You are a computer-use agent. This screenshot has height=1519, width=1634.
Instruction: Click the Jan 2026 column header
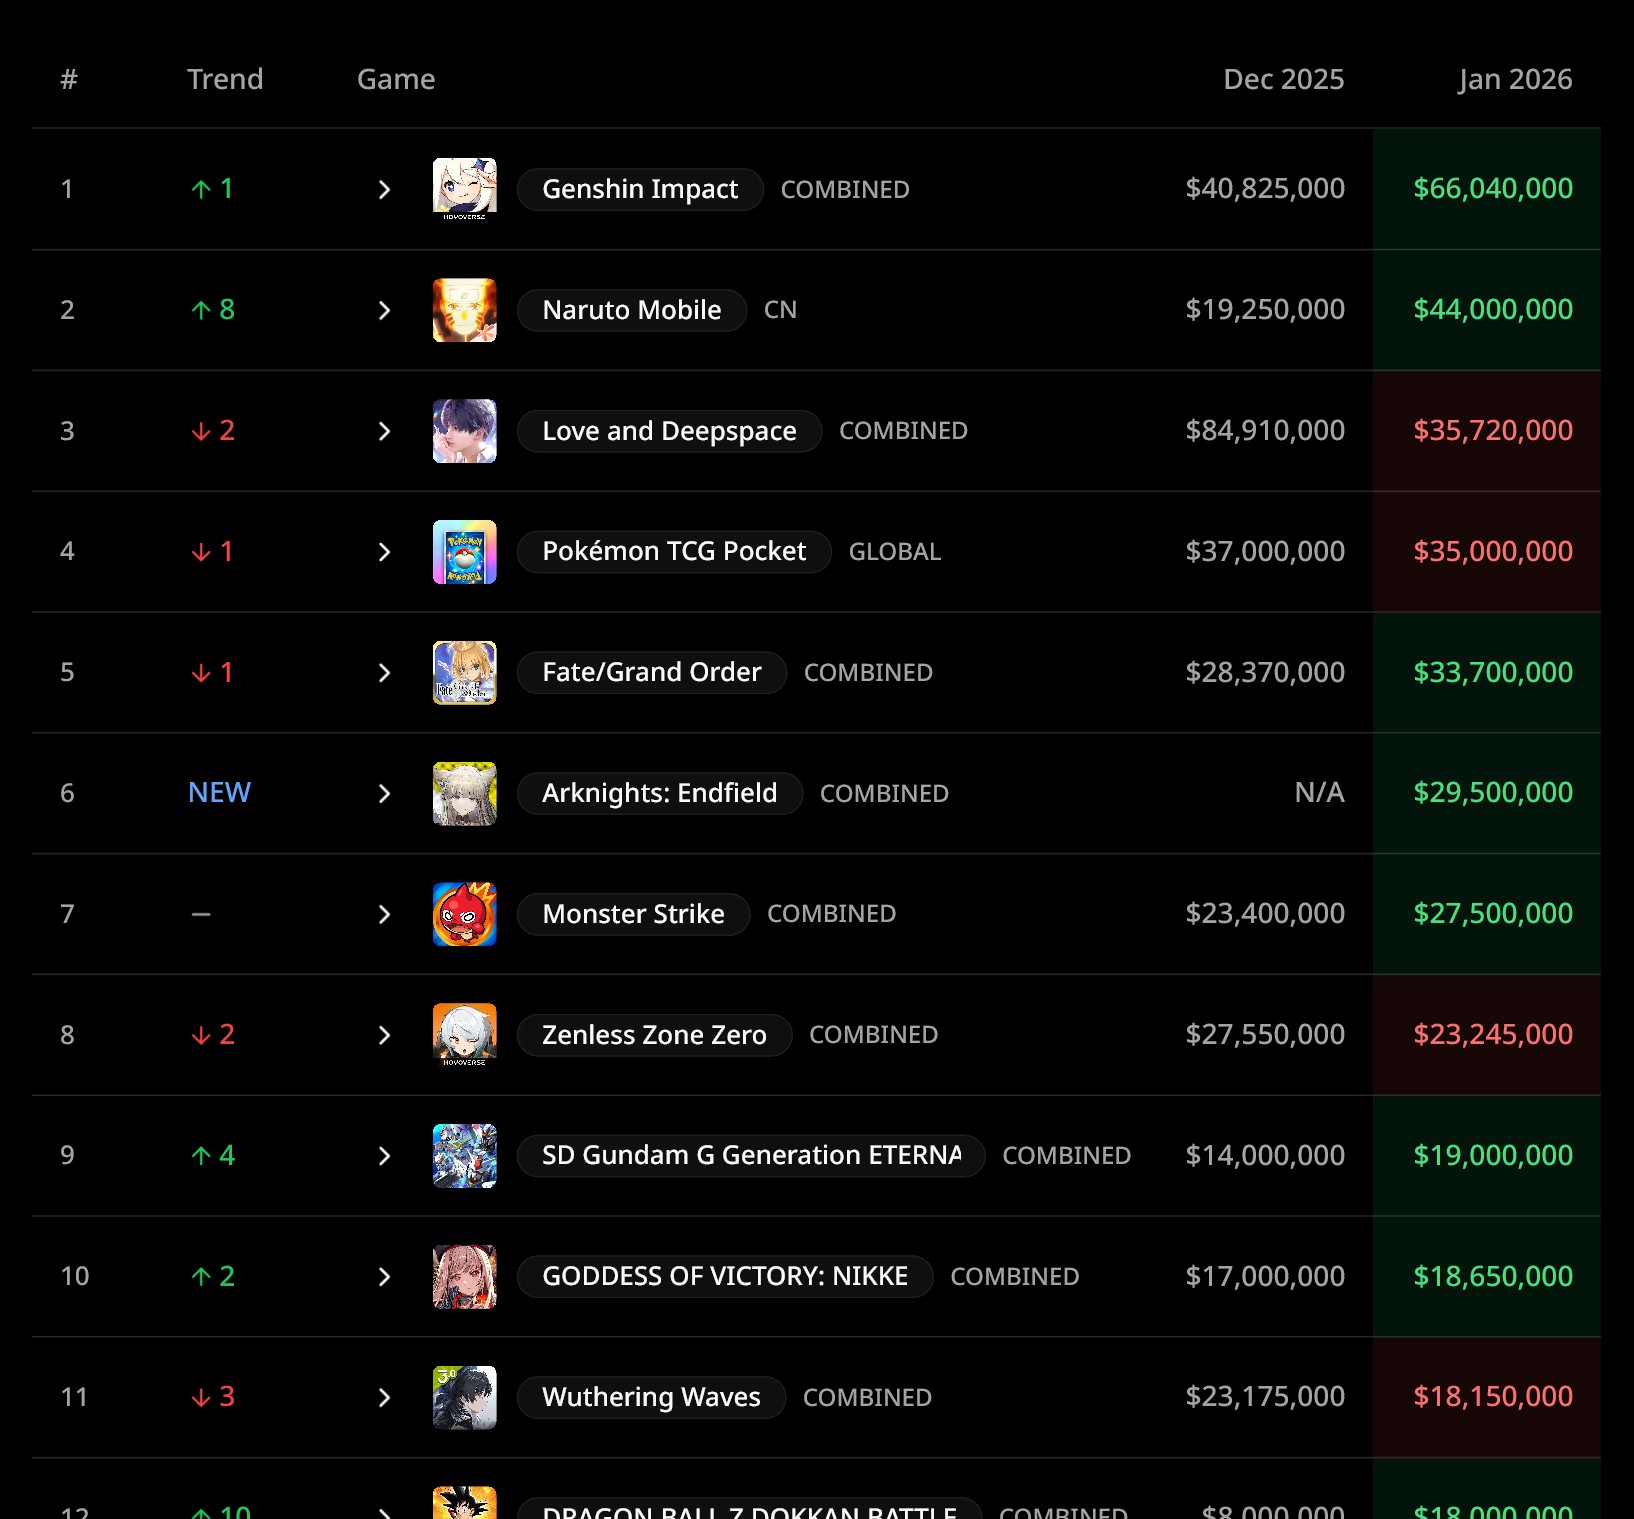click(x=1515, y=80)
